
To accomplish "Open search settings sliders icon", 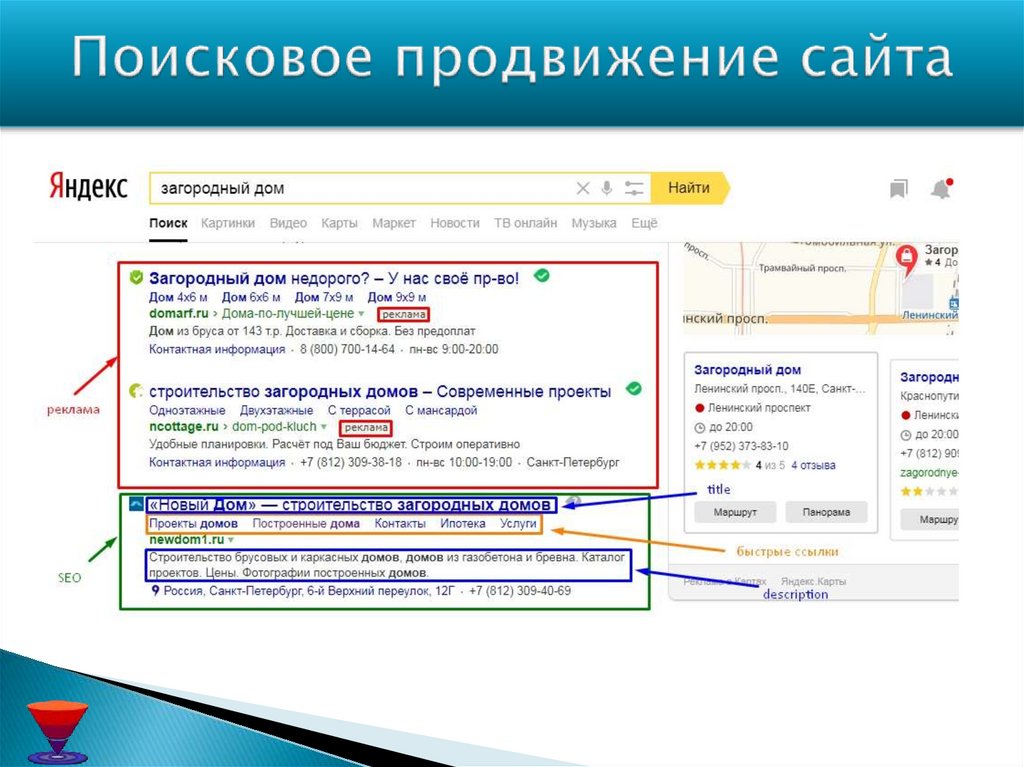I will coord(633,189).
